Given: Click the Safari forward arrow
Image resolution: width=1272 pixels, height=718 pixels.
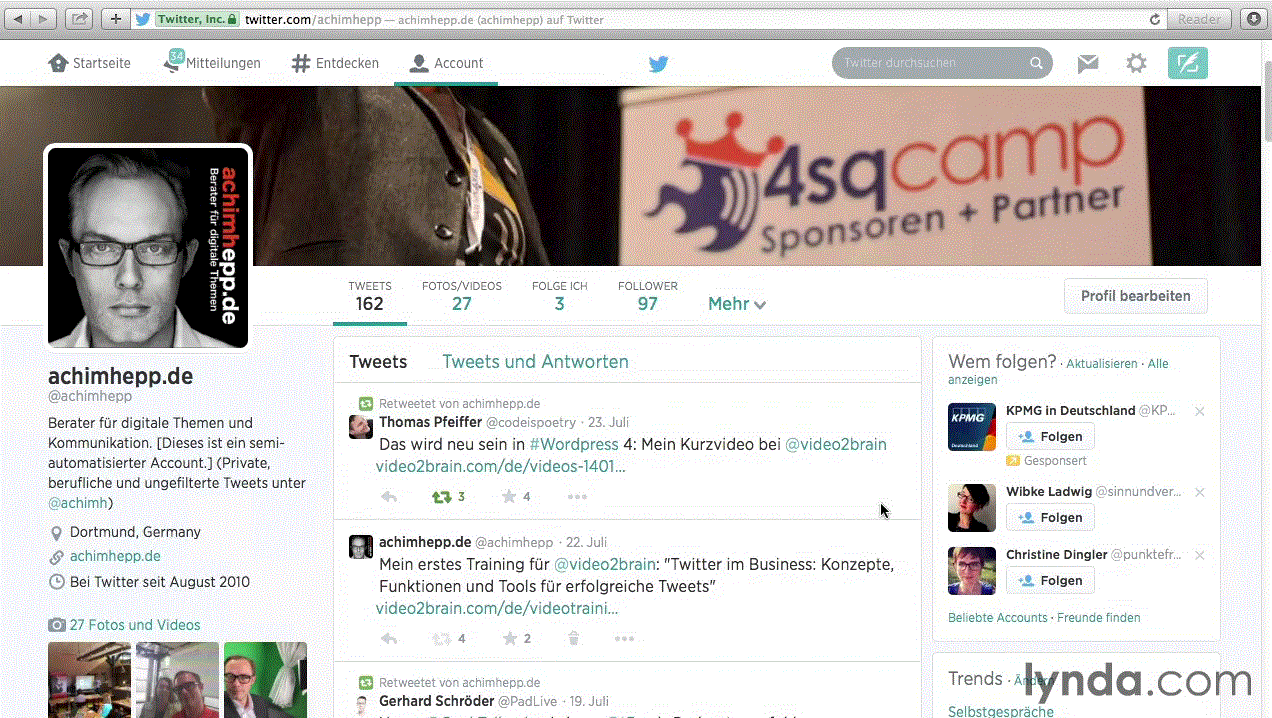Looking at the screenshot, I should [45, 19].
